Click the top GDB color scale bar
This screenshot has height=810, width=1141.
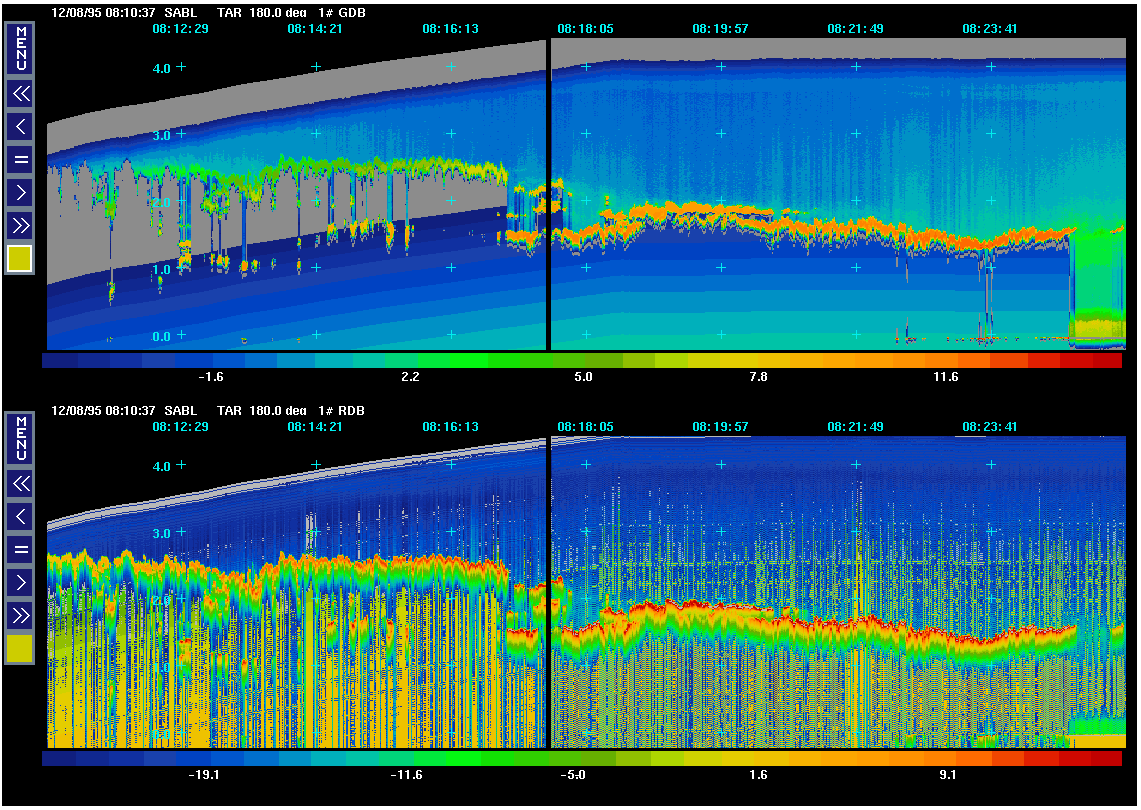tap(582, 360)
